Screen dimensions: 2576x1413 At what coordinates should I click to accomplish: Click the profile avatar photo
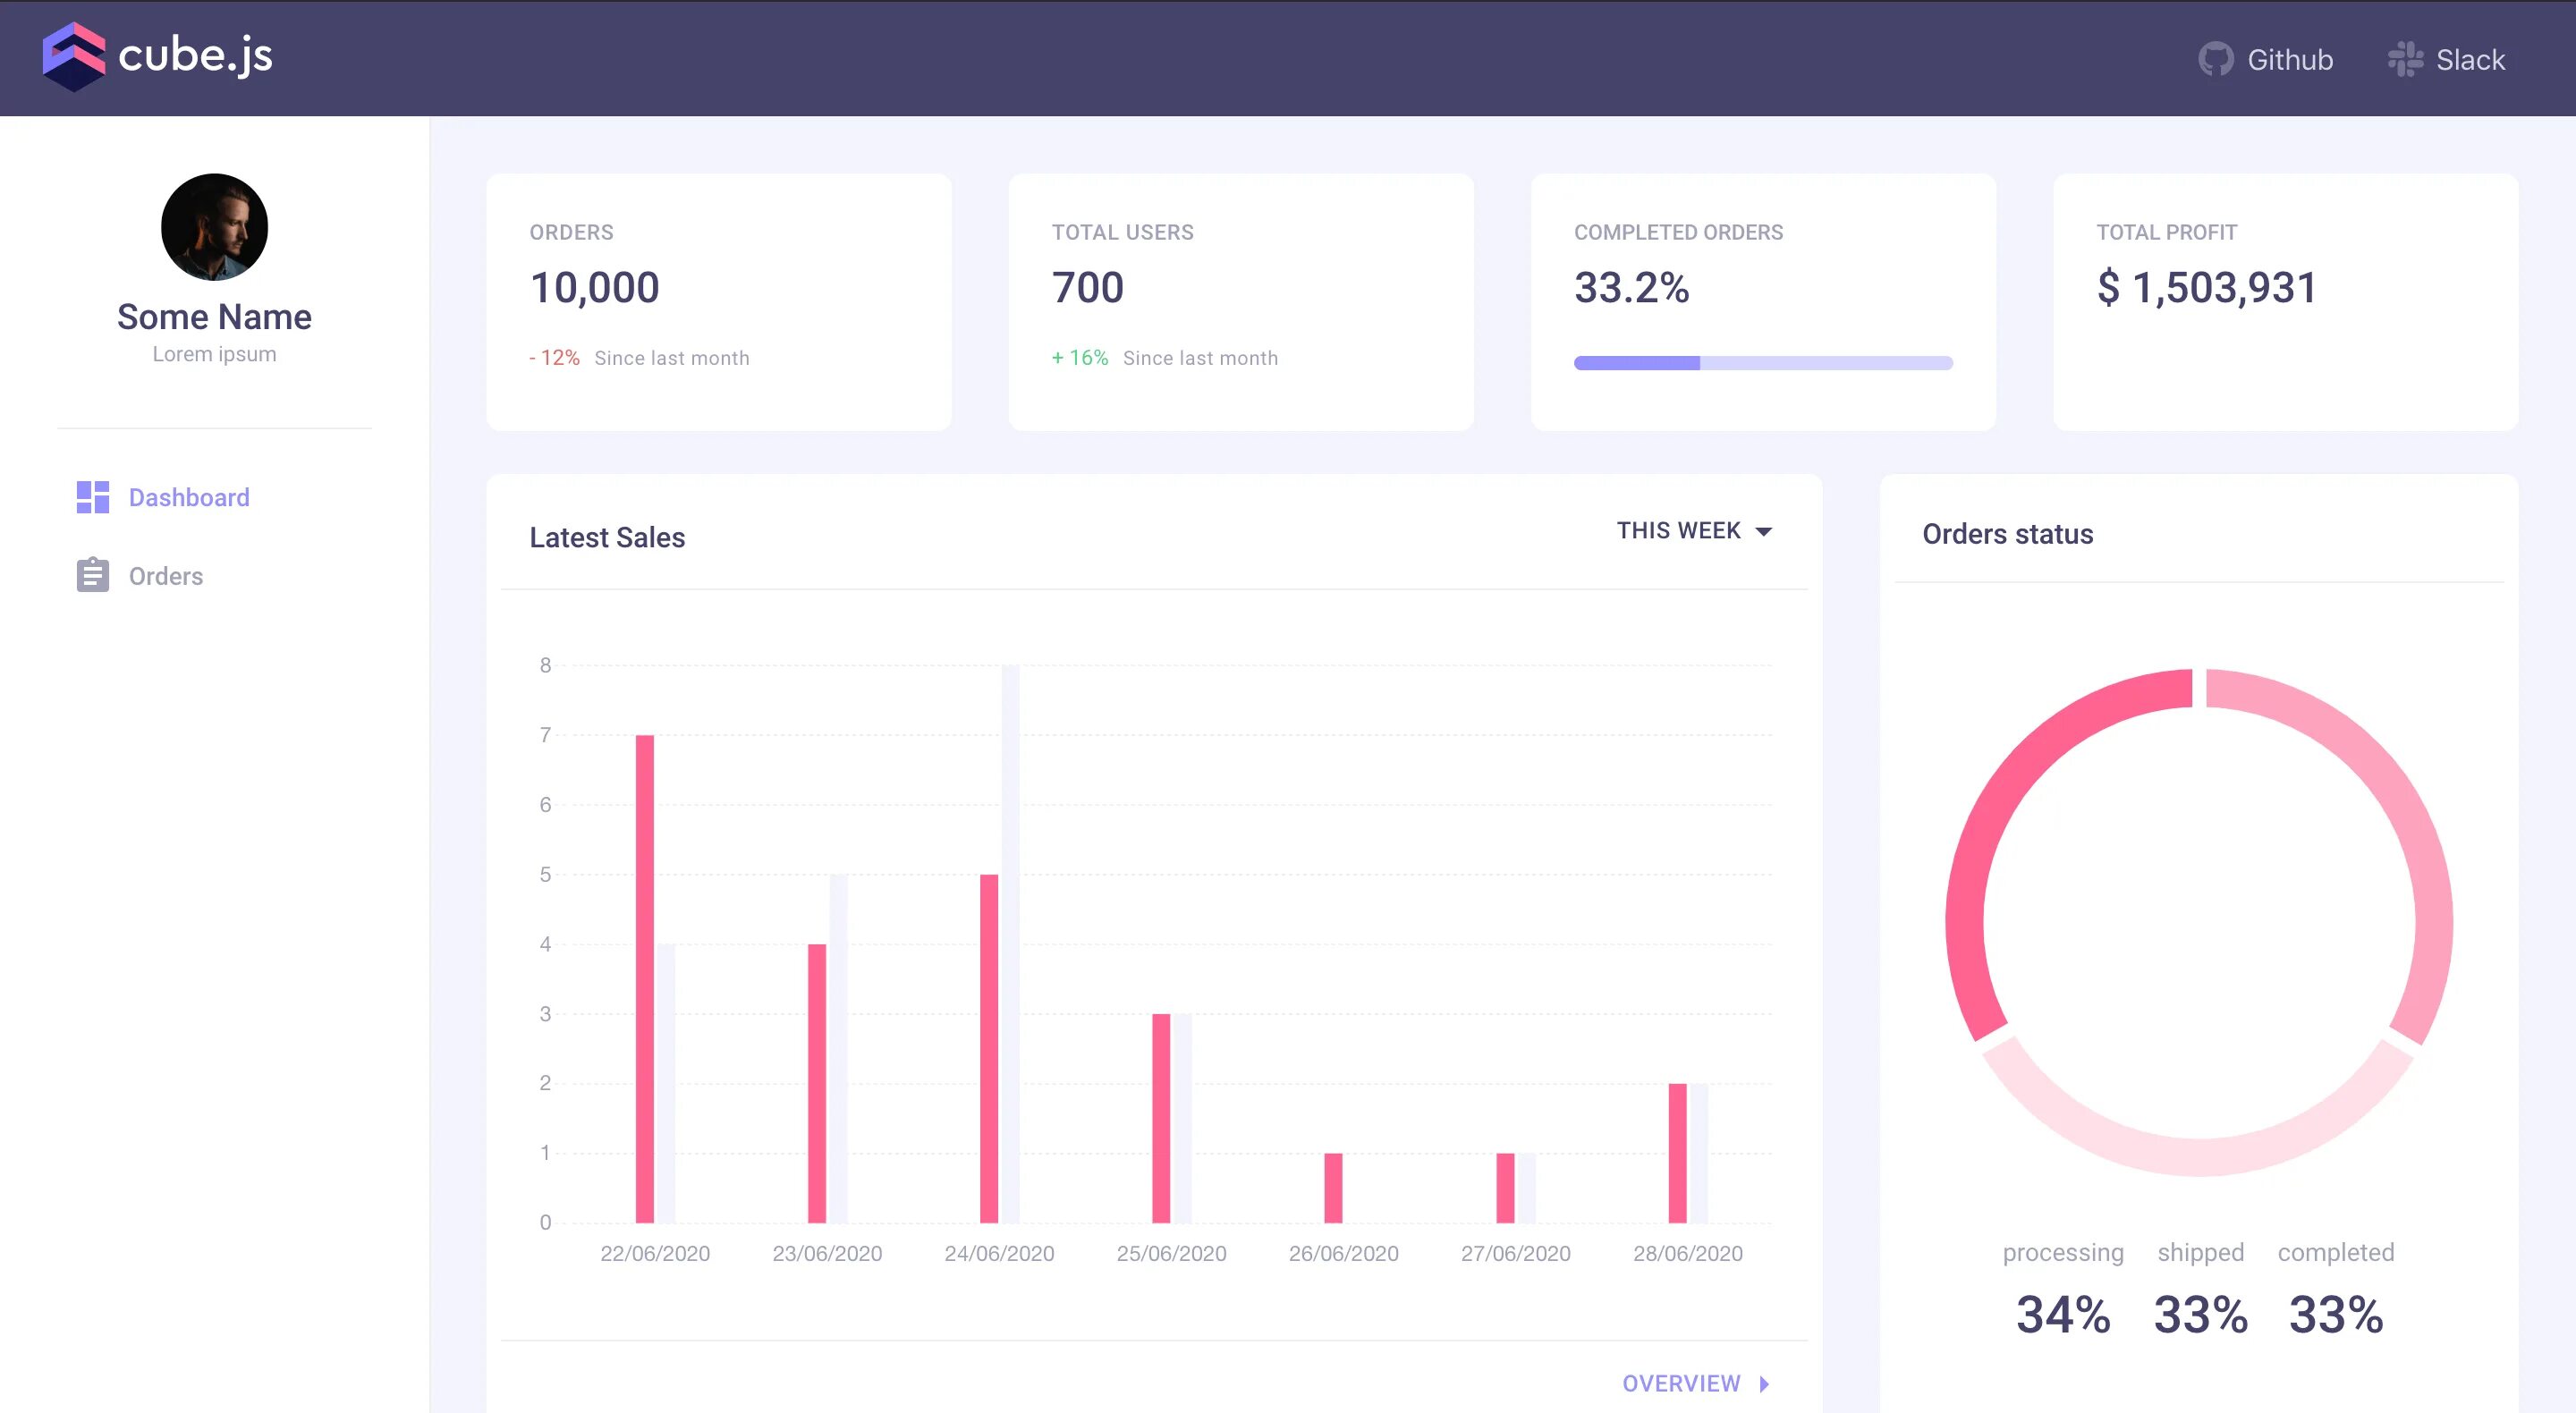click(214, 227)
